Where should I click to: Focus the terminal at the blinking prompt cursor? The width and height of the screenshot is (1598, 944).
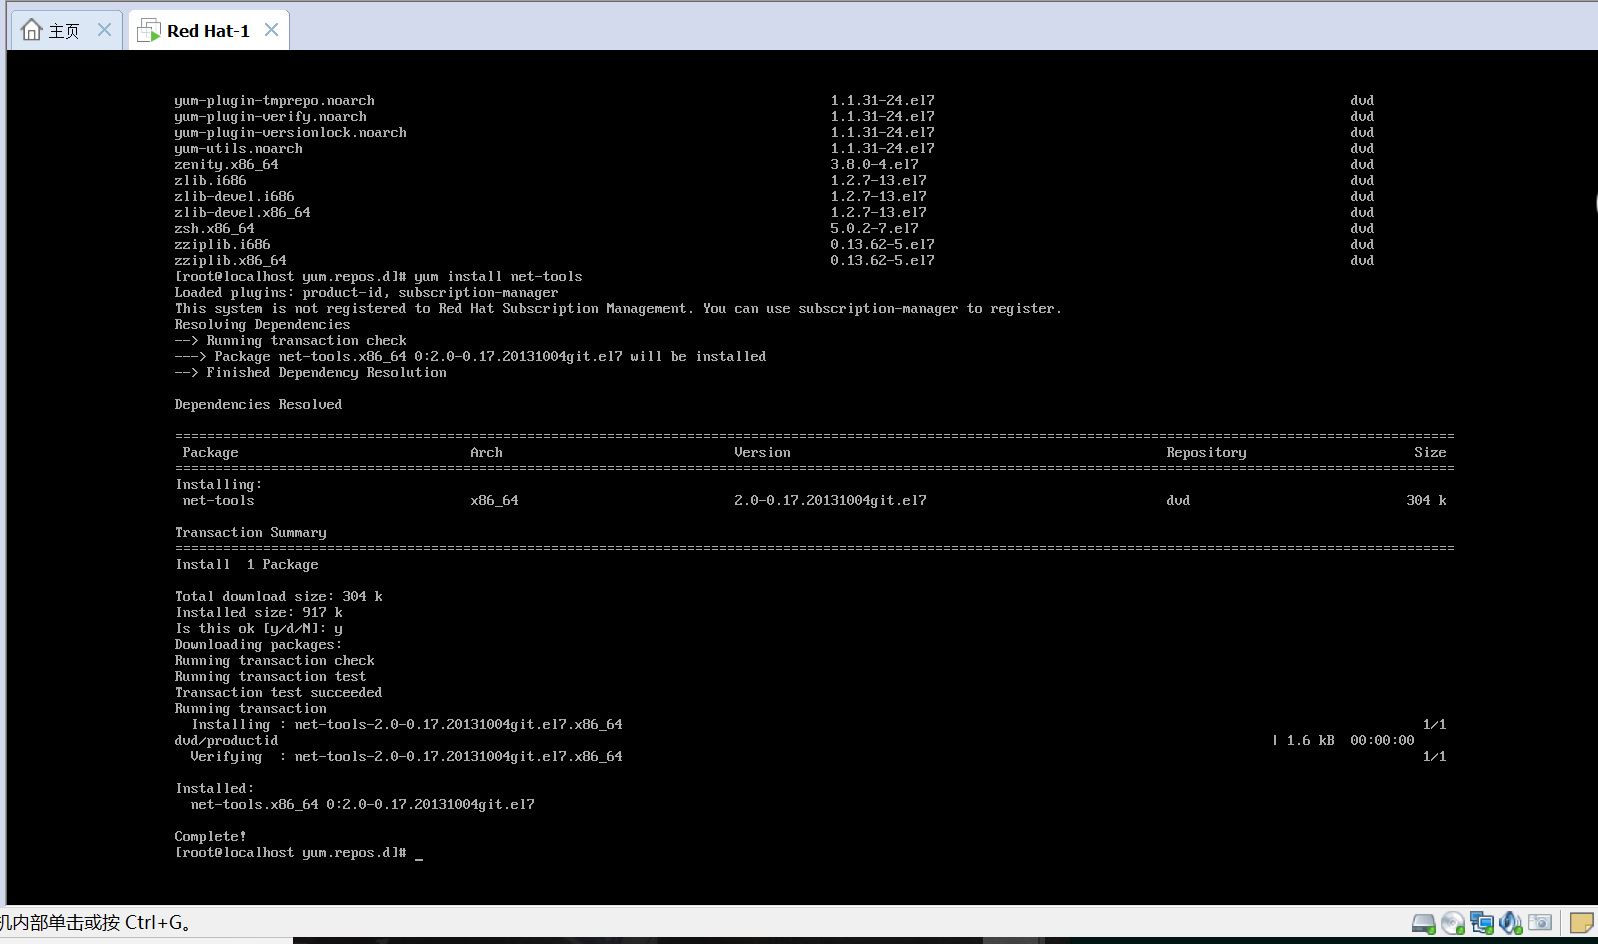[x=419, y=853]
